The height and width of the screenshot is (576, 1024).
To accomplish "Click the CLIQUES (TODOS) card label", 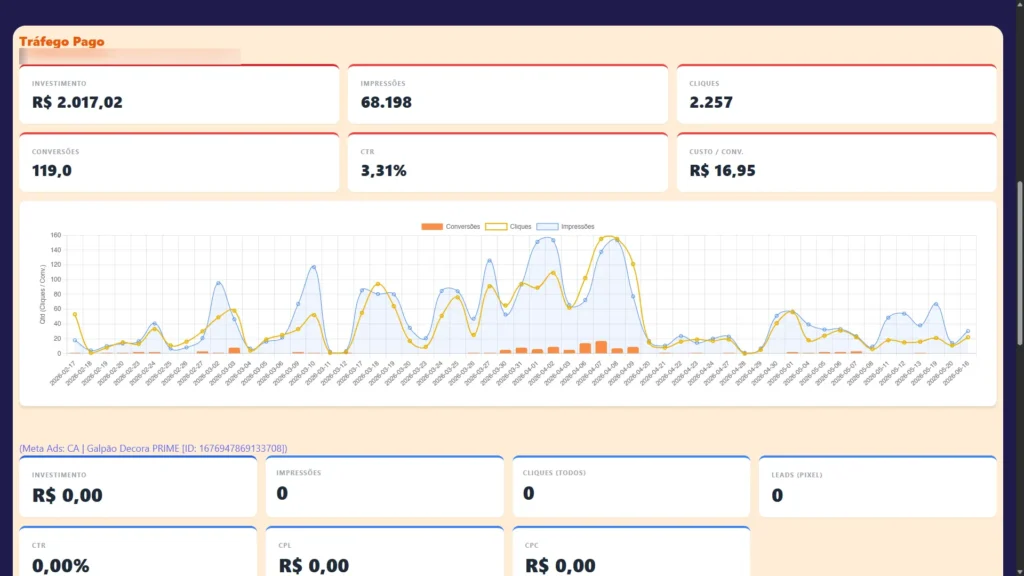I will pyautogui.click(x=554, y=473).
